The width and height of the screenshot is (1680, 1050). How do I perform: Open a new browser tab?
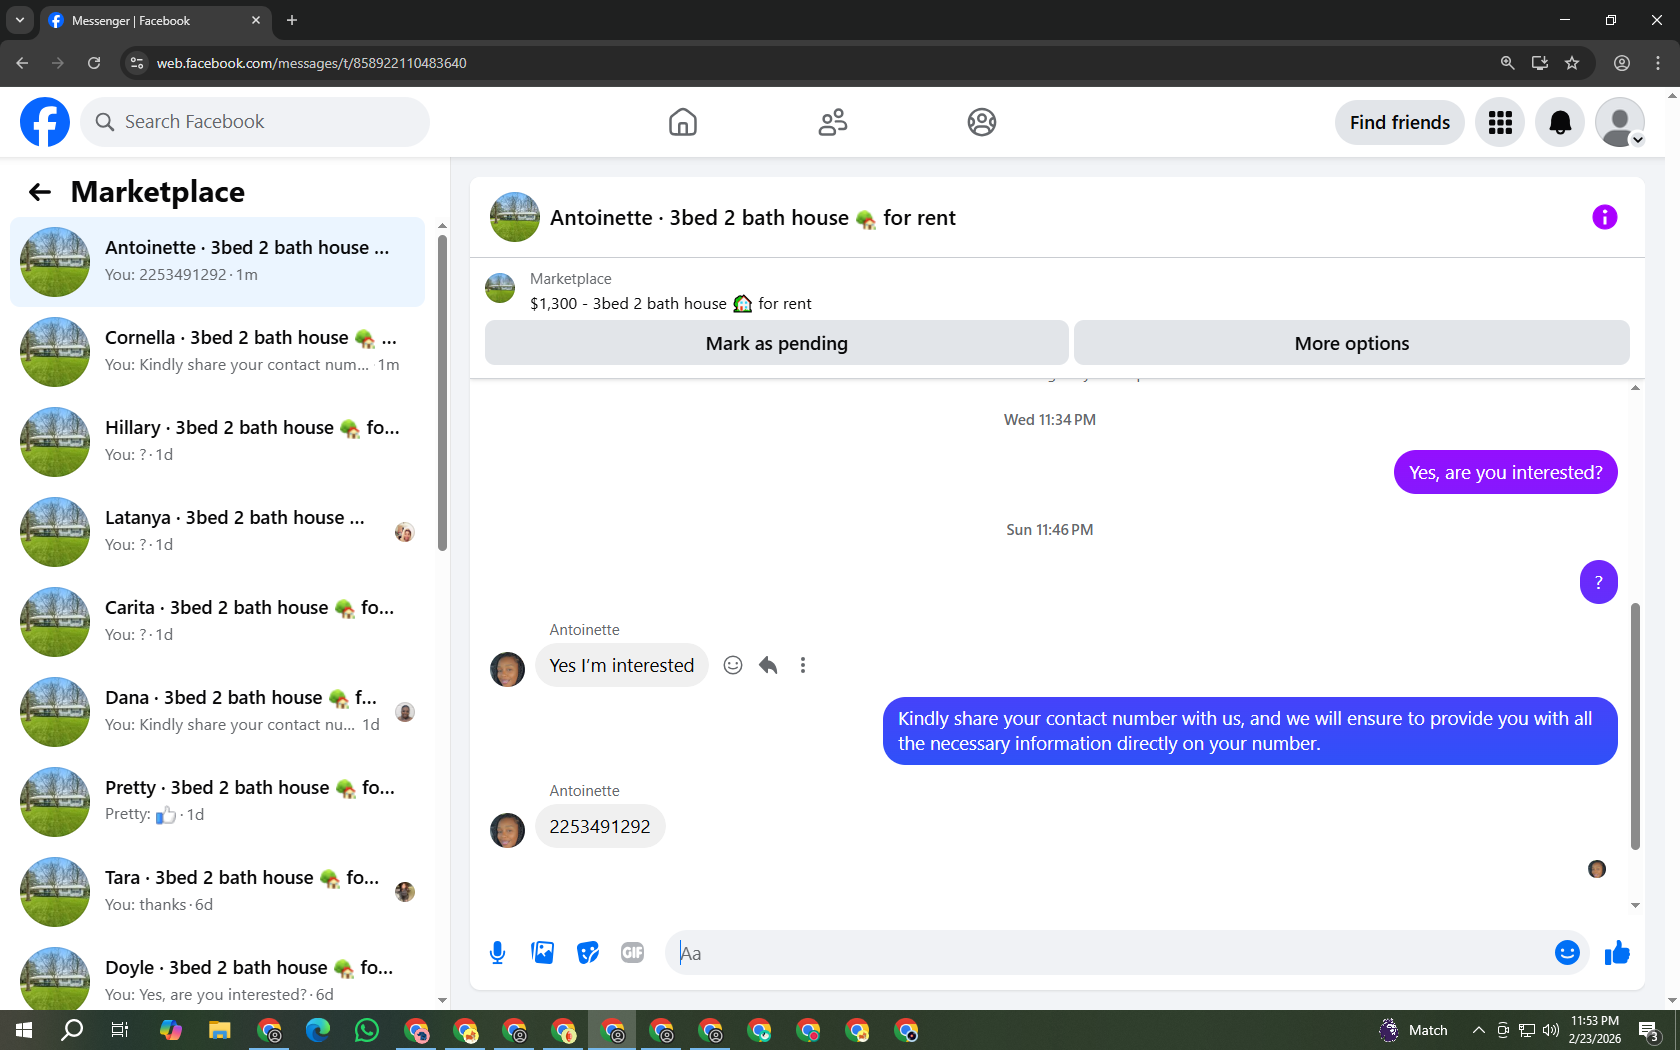(292, 20)
